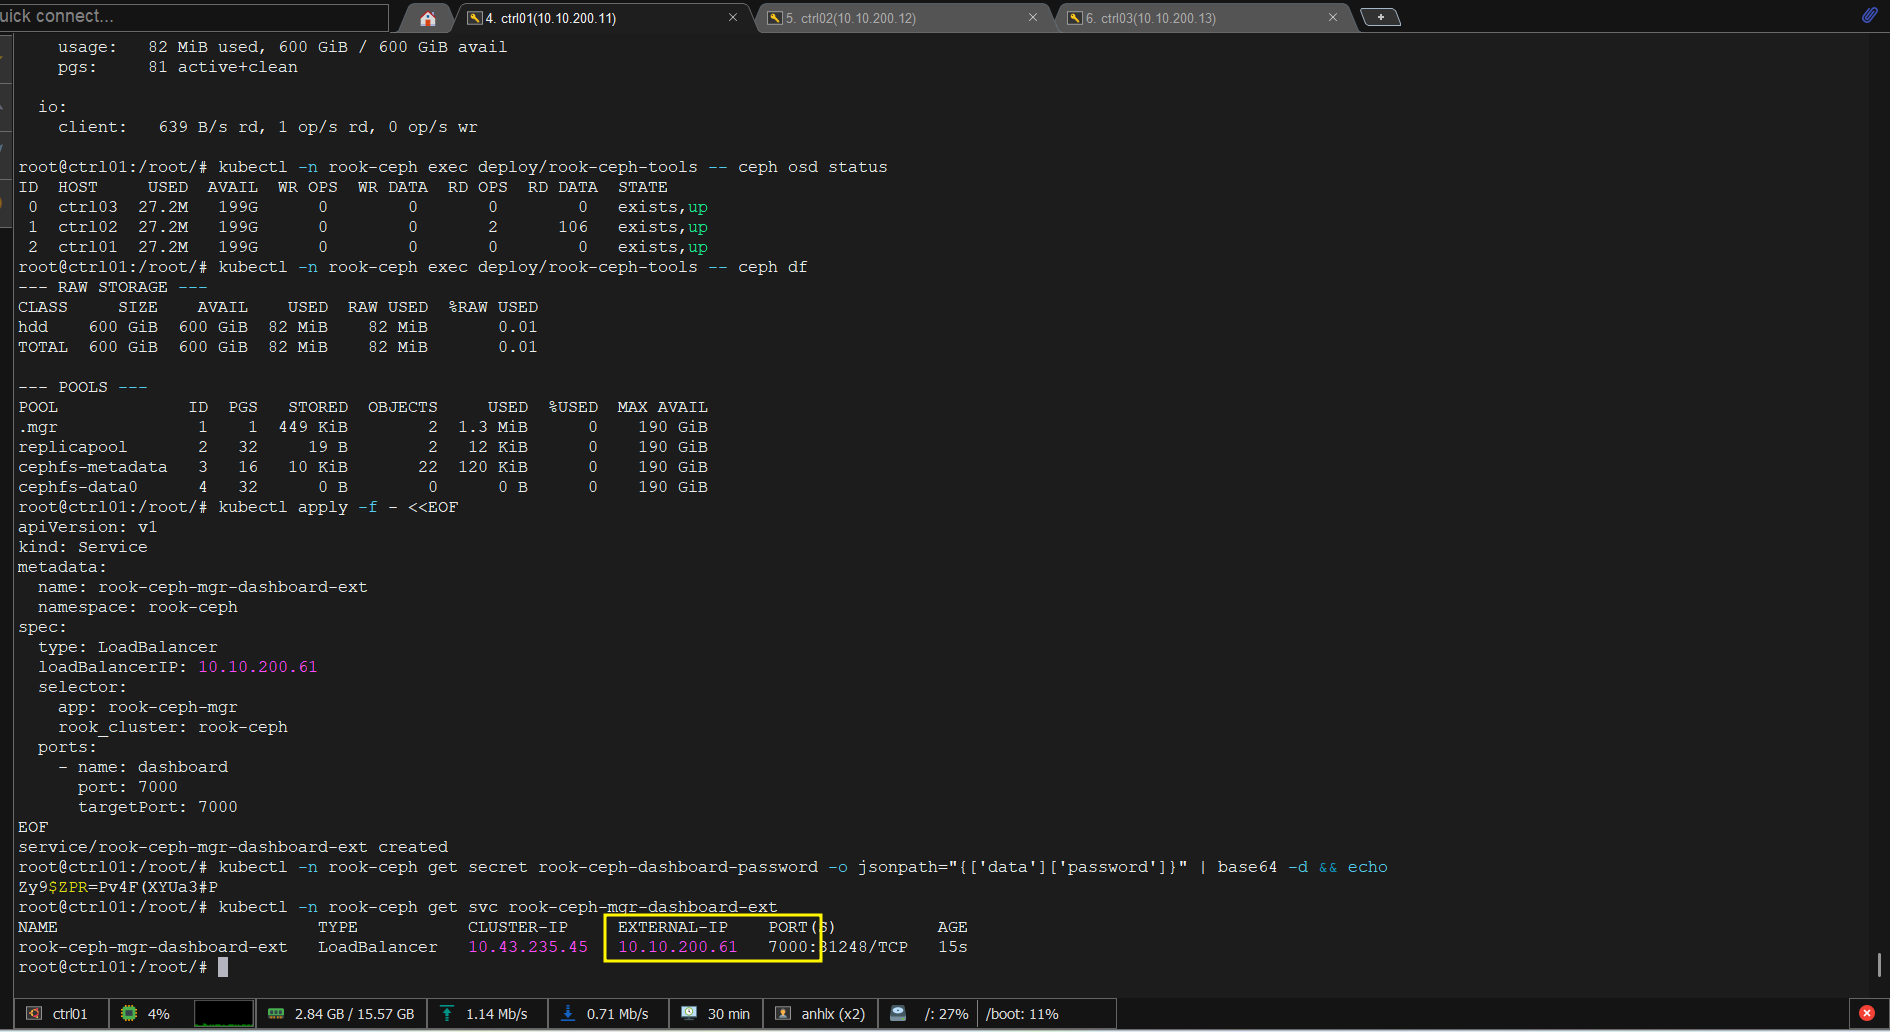This screenshot has width=1890, height=1032.
Task: Click 'exists,up' state for OSD 2 ctrl01
Action: click(662, 247)
